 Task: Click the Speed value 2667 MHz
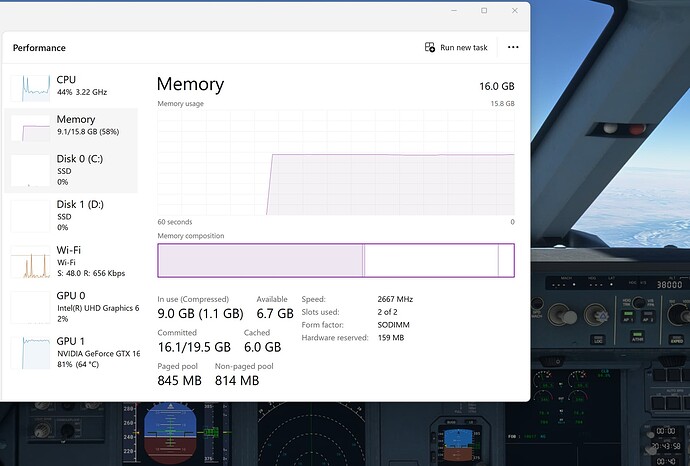click(395, 299)
